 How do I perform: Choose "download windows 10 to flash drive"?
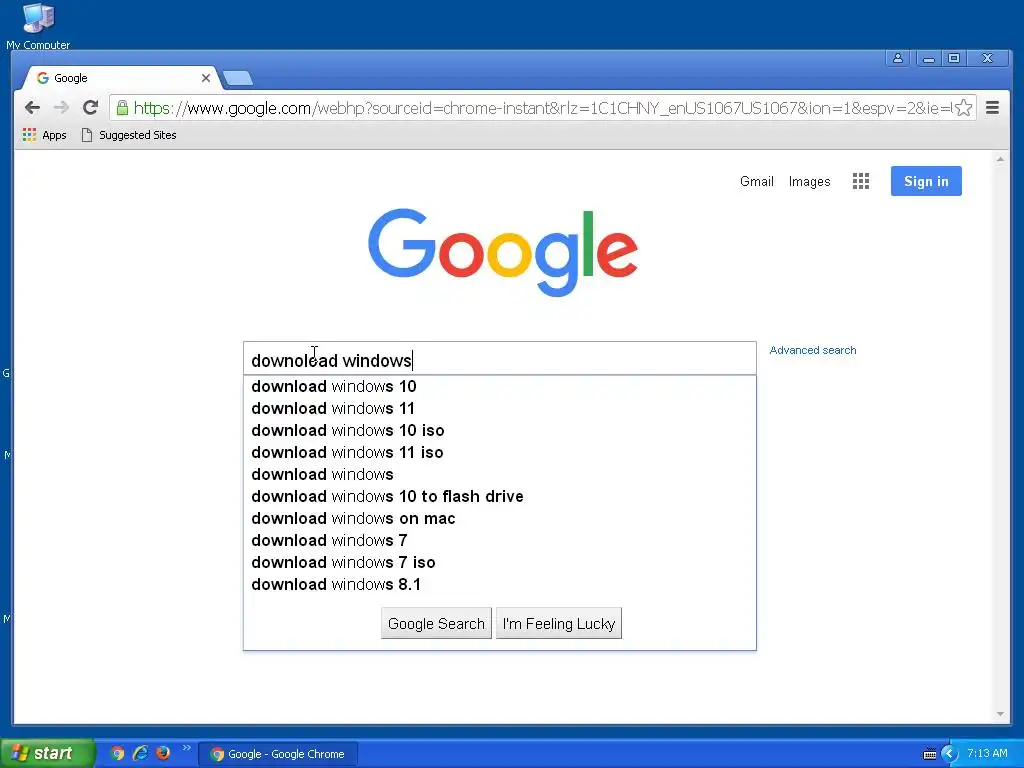point(500,496)
